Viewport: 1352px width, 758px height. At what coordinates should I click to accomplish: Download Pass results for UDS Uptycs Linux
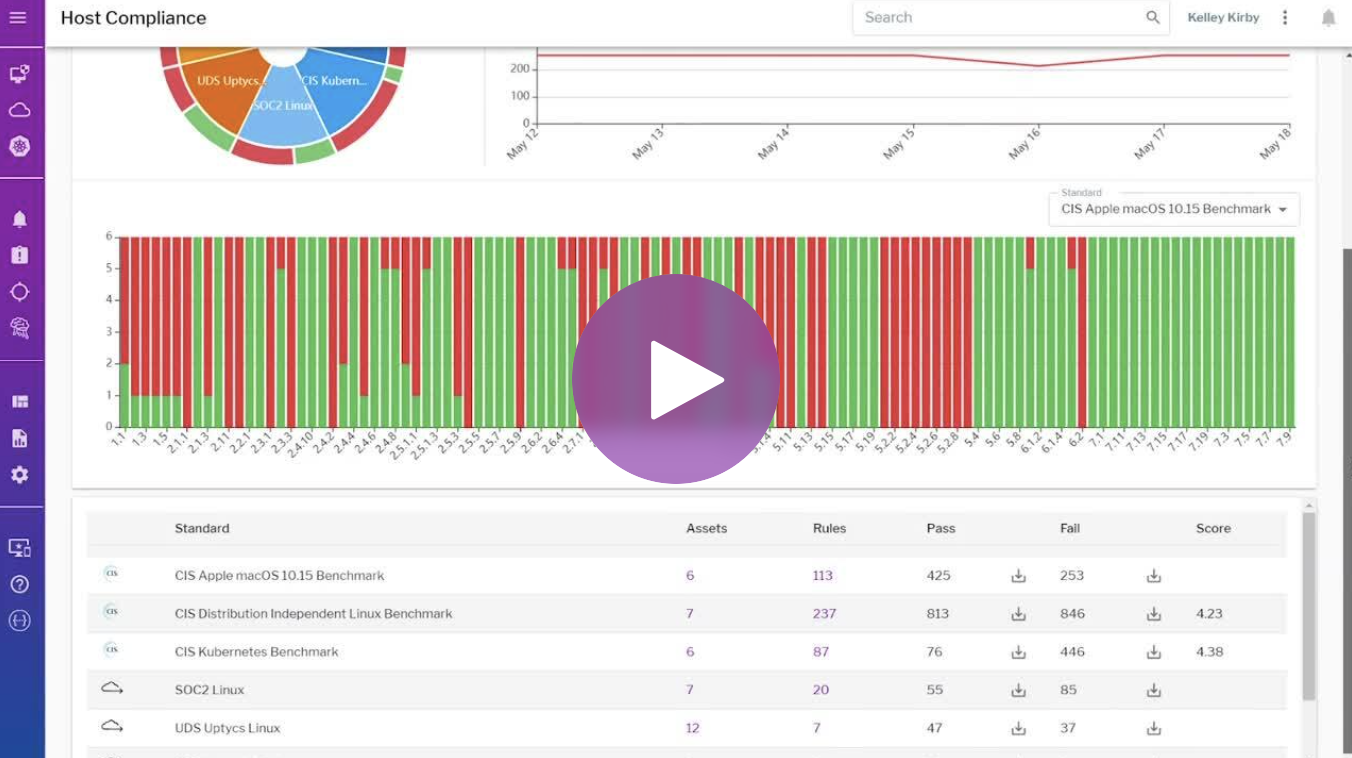tap(1018, 728)
